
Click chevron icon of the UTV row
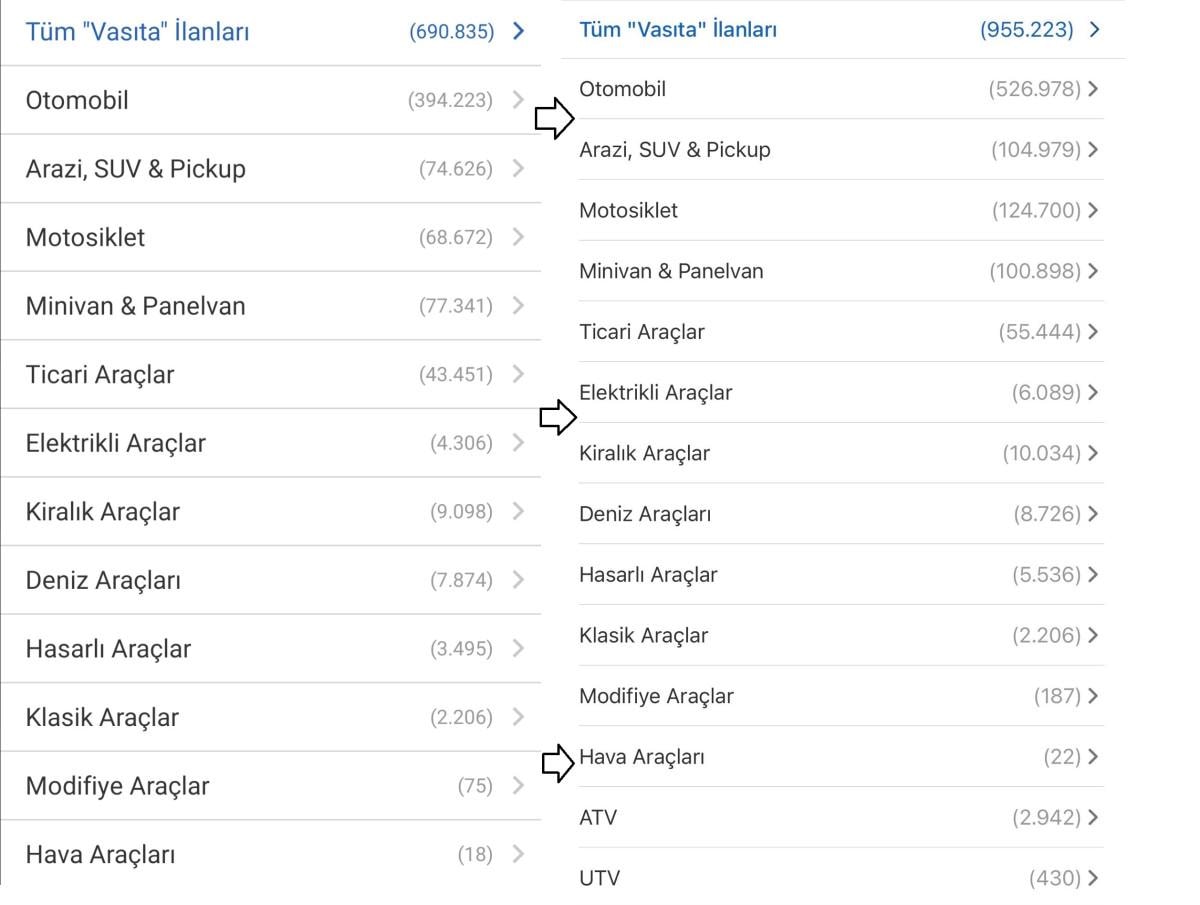tap(1093, 879)
